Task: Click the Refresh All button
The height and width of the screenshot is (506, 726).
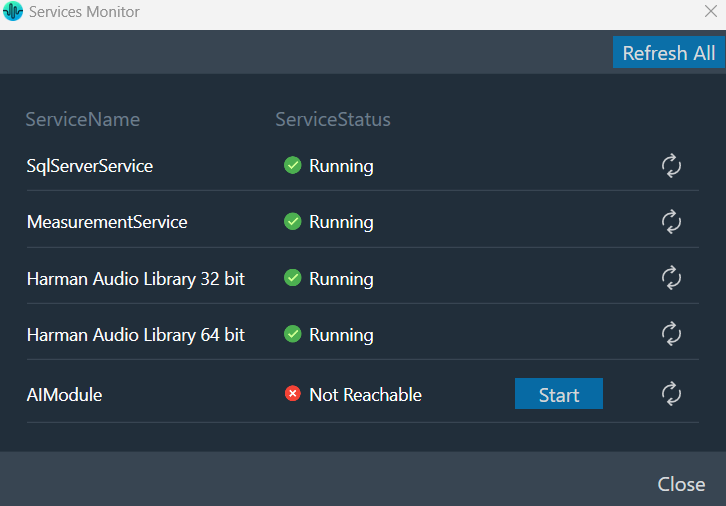Action: [x=669, y=52]
